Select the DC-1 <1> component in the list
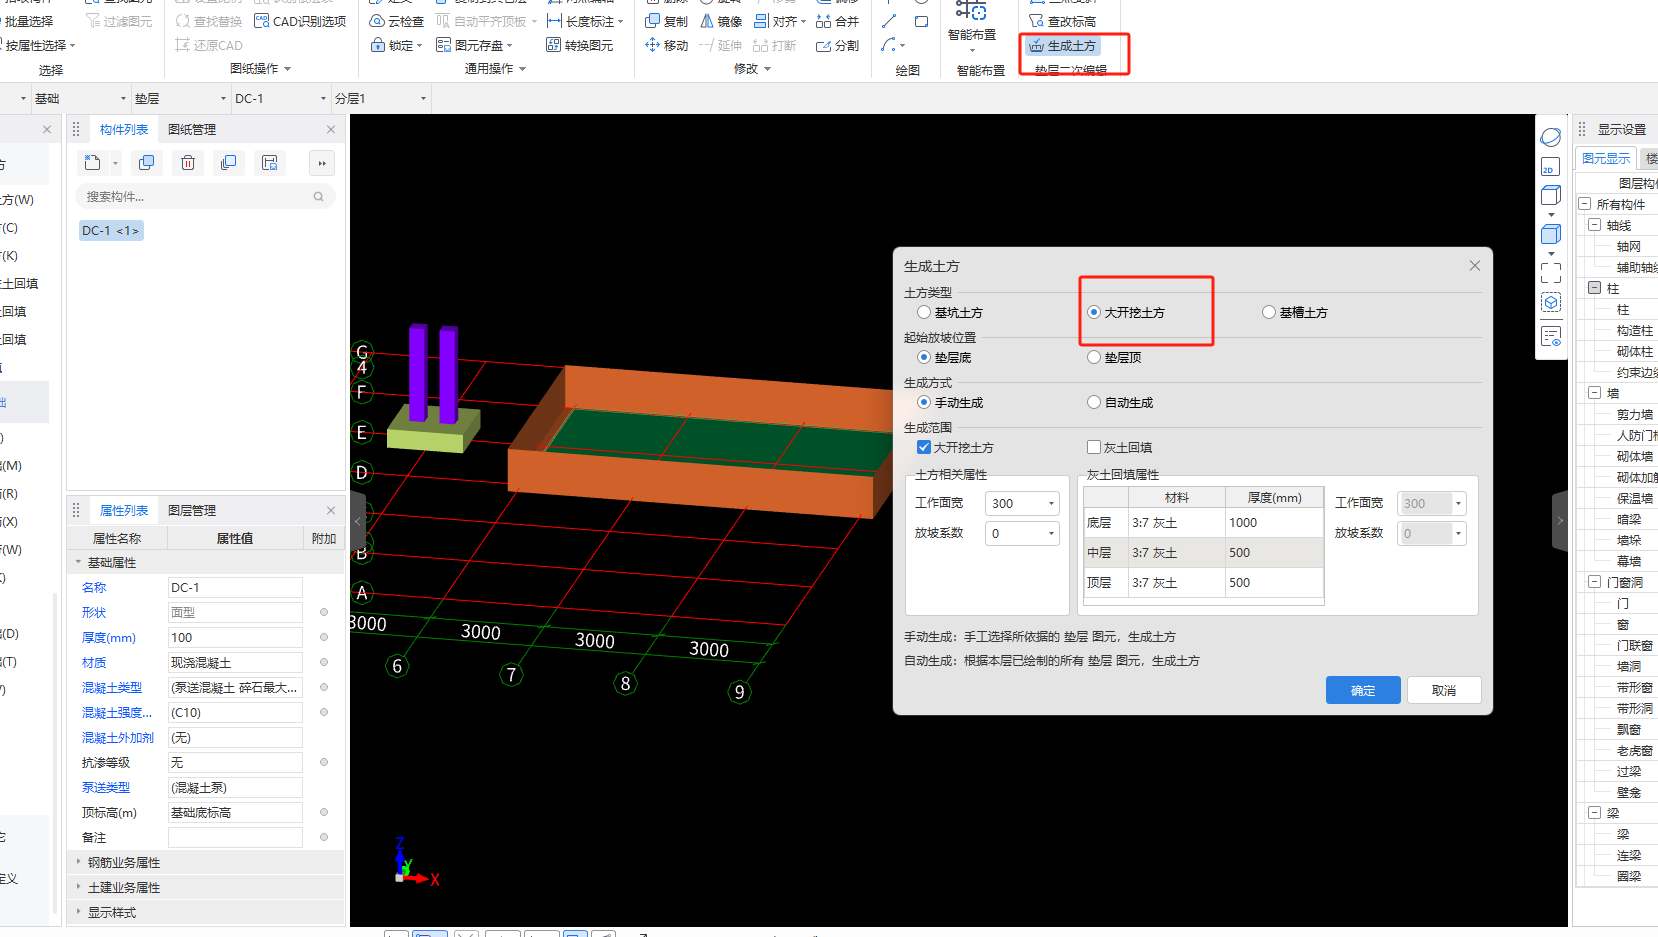 111,231
